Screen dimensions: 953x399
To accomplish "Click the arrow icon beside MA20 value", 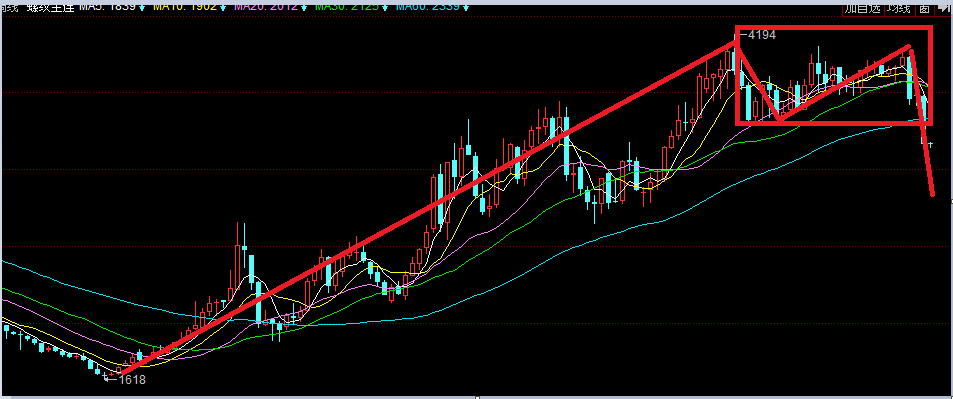I will (x=305, y=7).
